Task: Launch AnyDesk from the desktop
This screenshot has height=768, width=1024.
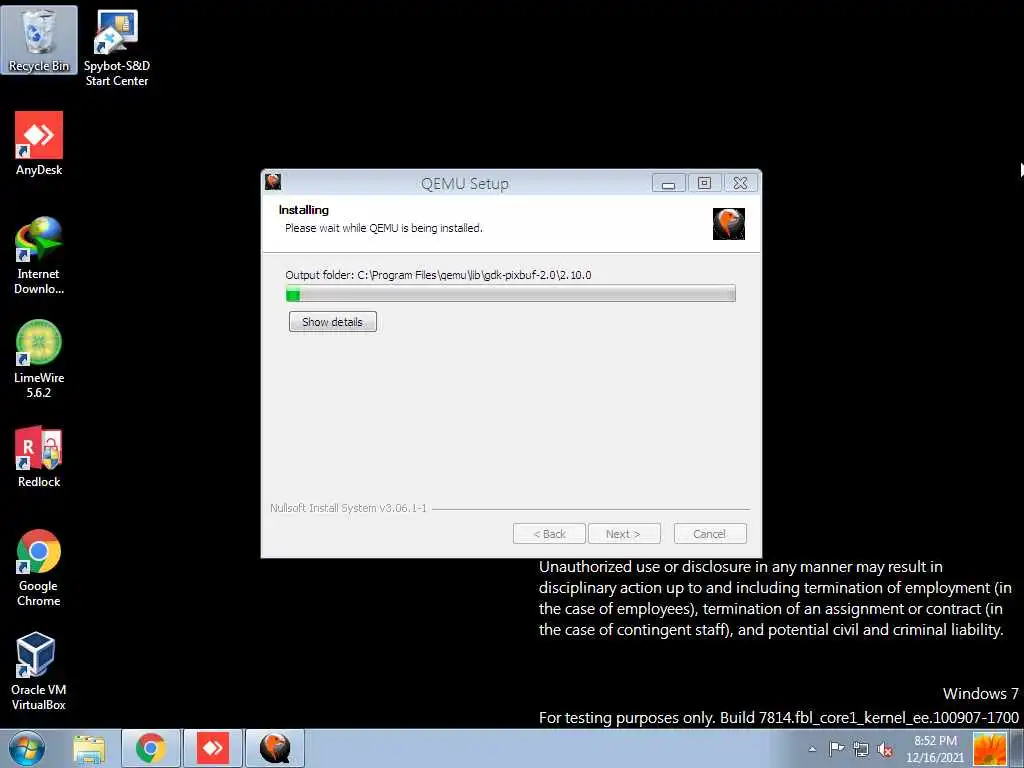Action: click(39, 144)
